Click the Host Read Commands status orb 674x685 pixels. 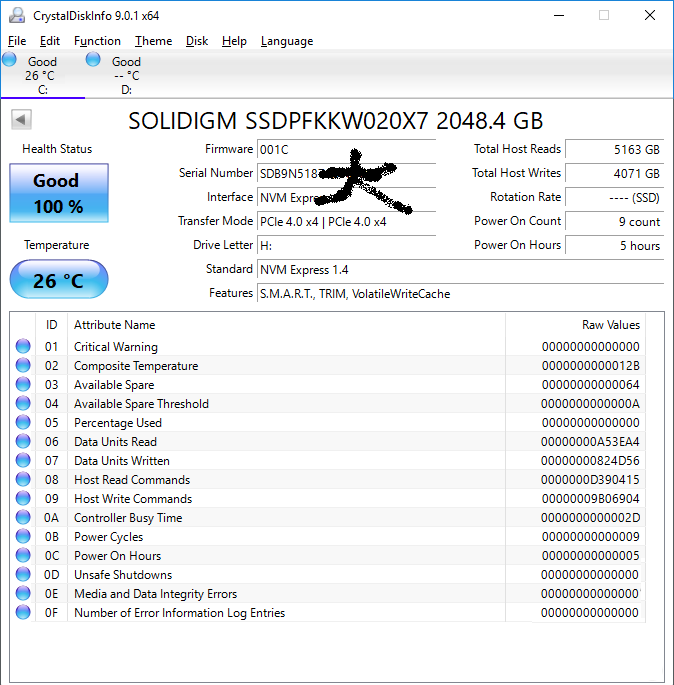tap(23, 479)
